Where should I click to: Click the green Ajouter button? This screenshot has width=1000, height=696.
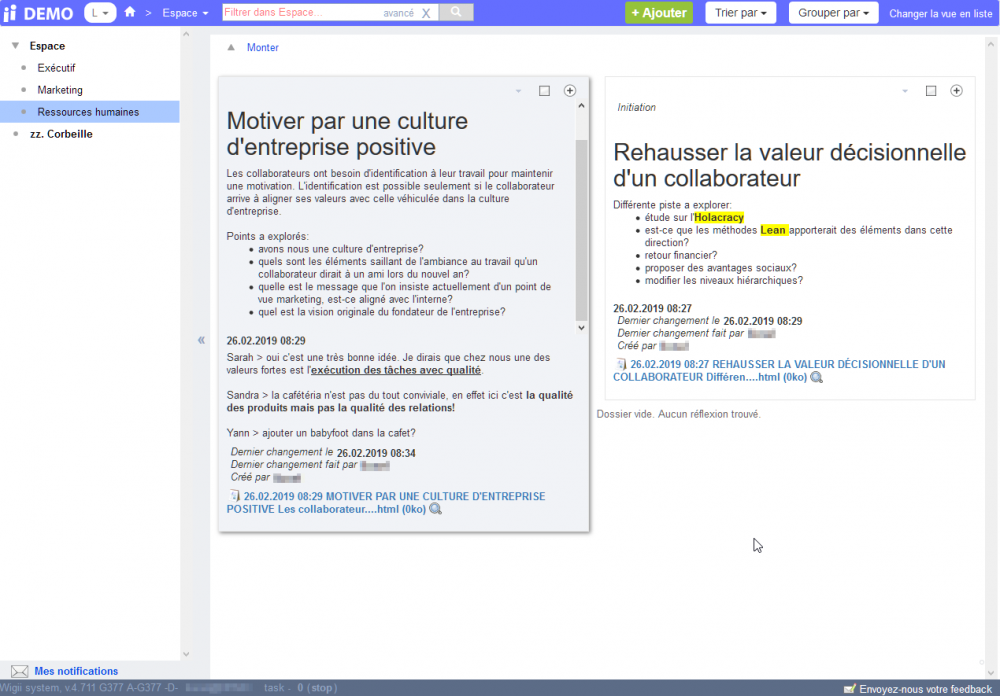click(x=658, y=13)
